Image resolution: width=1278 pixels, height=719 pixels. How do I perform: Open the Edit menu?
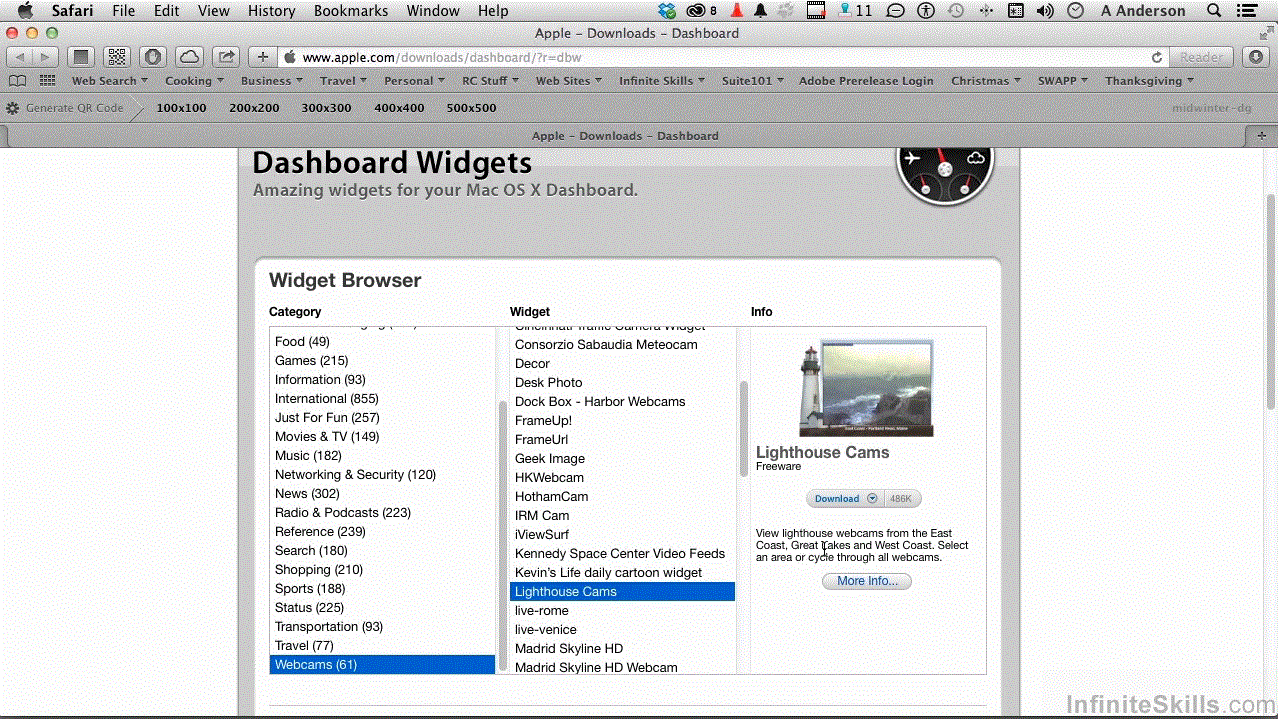coord(167,11)
